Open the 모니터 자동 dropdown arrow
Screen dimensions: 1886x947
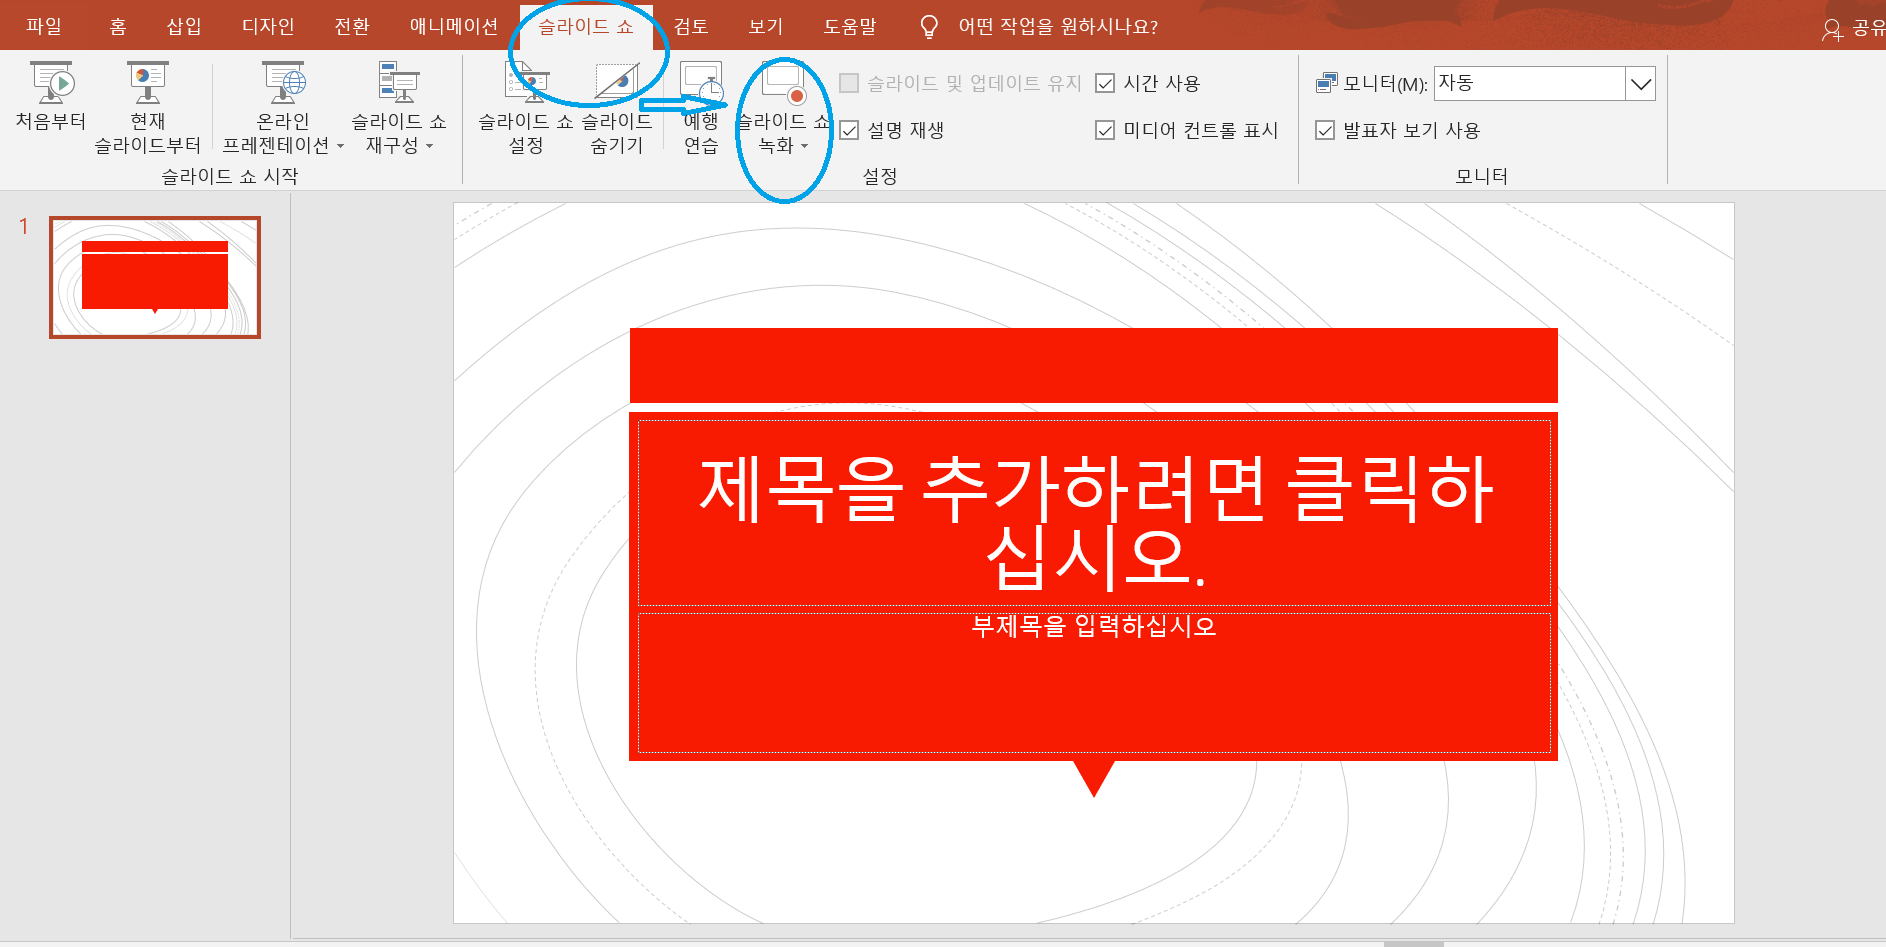click(1640, 84)
